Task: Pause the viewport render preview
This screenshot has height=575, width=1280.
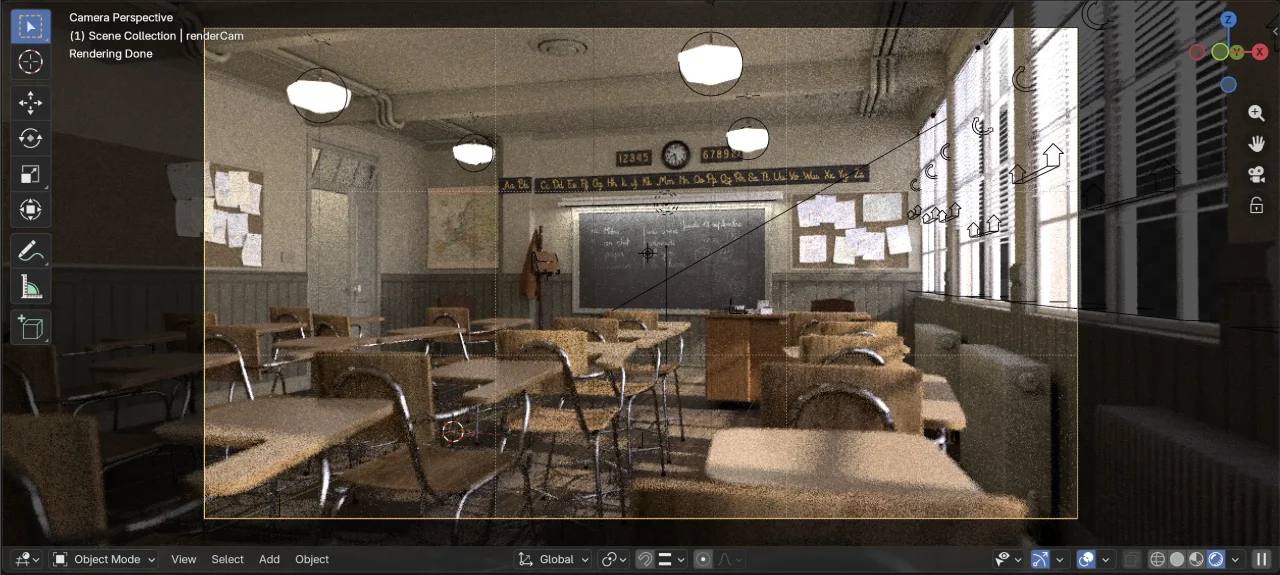Action: (x=1262, y=559)
